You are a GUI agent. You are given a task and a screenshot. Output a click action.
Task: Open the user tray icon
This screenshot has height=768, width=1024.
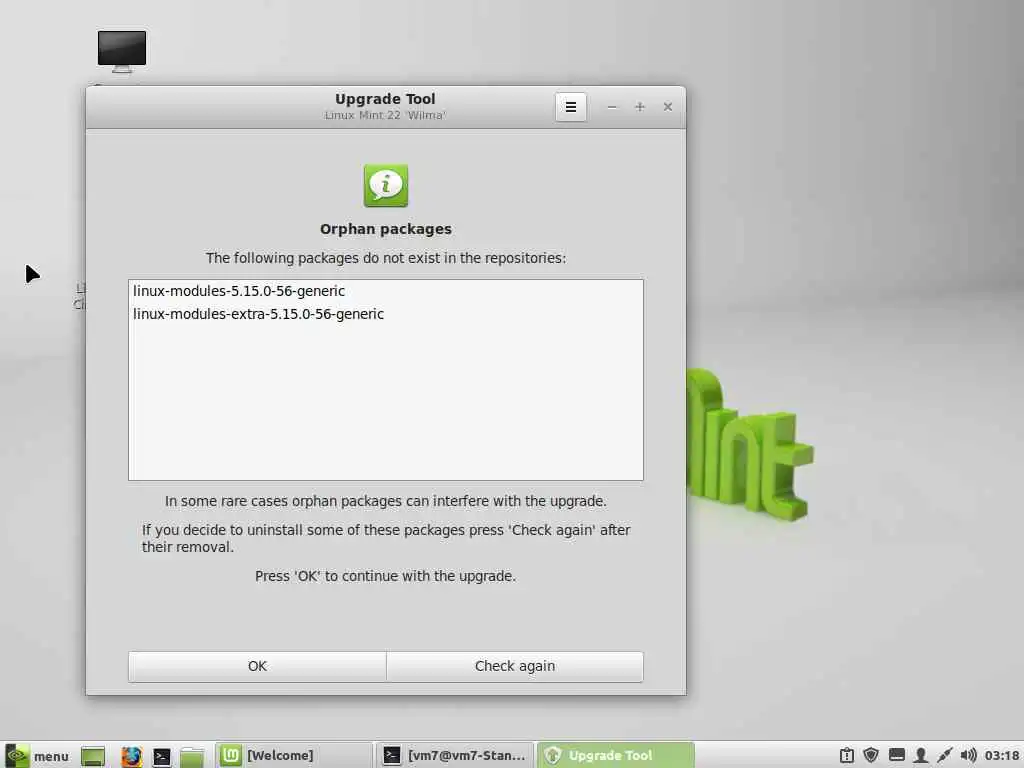tap(920, 756)
